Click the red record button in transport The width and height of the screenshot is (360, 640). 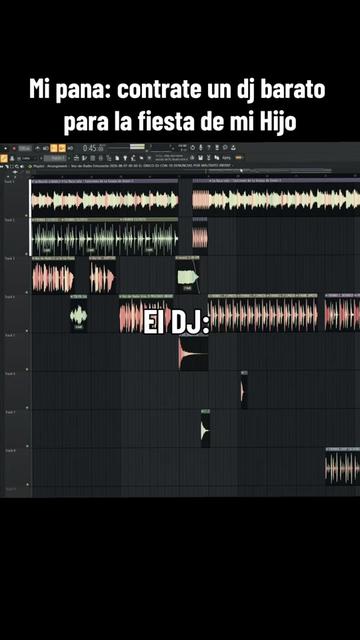pyautogui.click(x=14, y=148)
